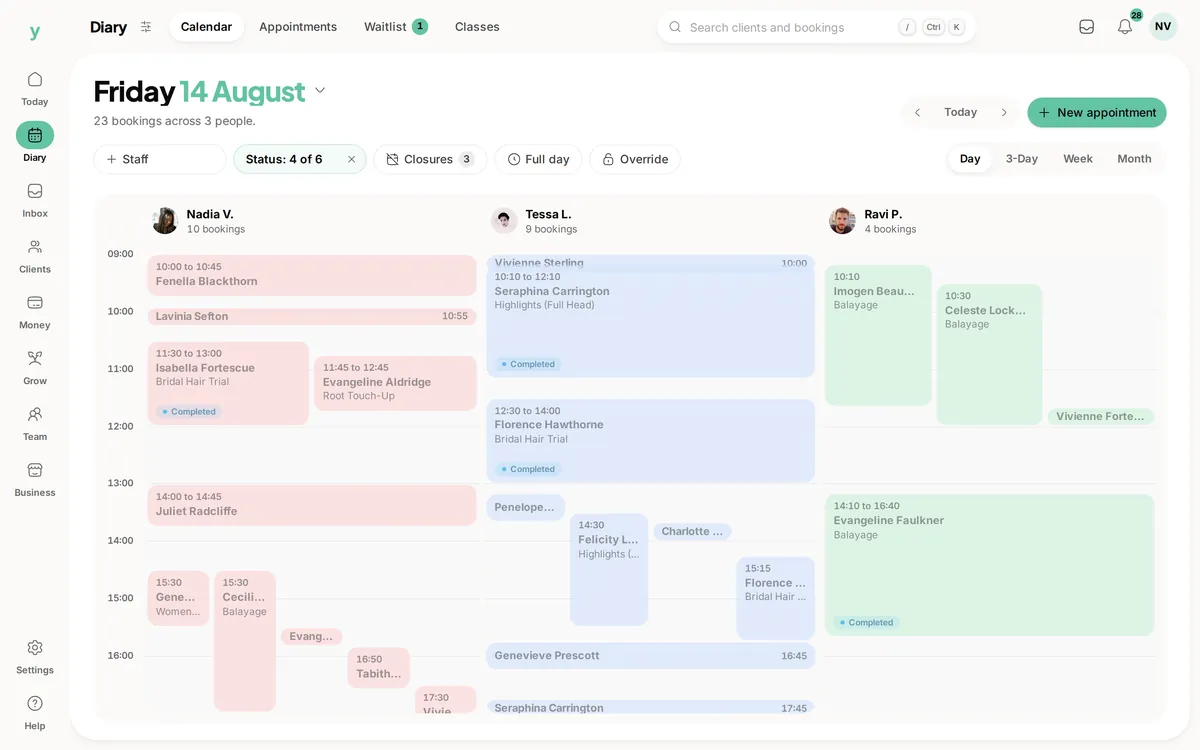Open Florence Hawthorne's 12:30 Bridal Hair Trial
Image resolution: width=1200 pixels, height=750 pixels.
pyautogui.click(x=651, y=441)
